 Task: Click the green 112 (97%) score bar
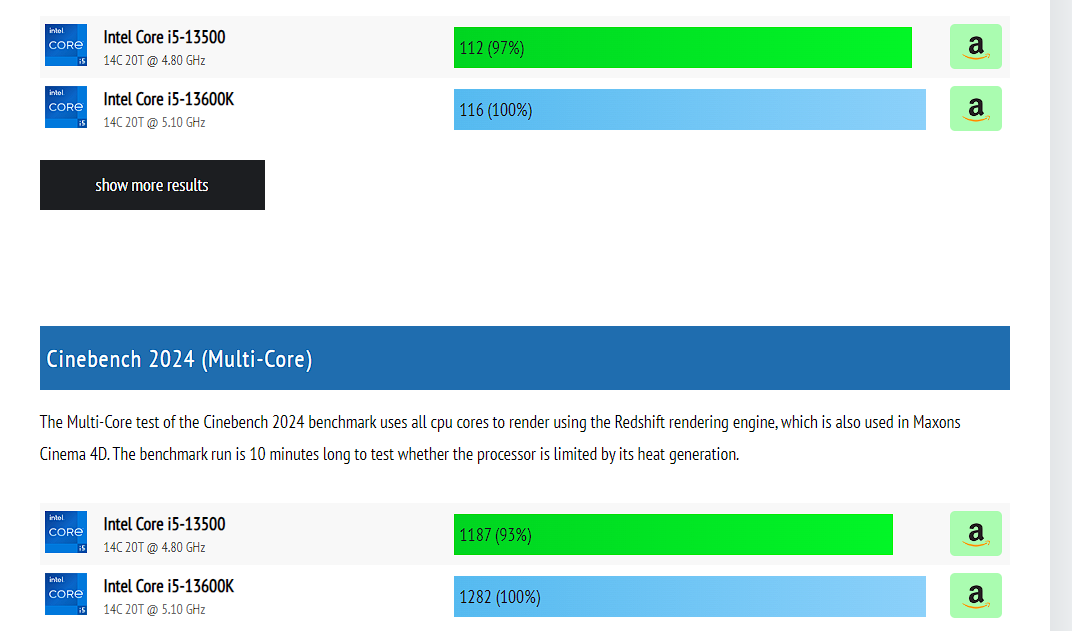point(682,47)
